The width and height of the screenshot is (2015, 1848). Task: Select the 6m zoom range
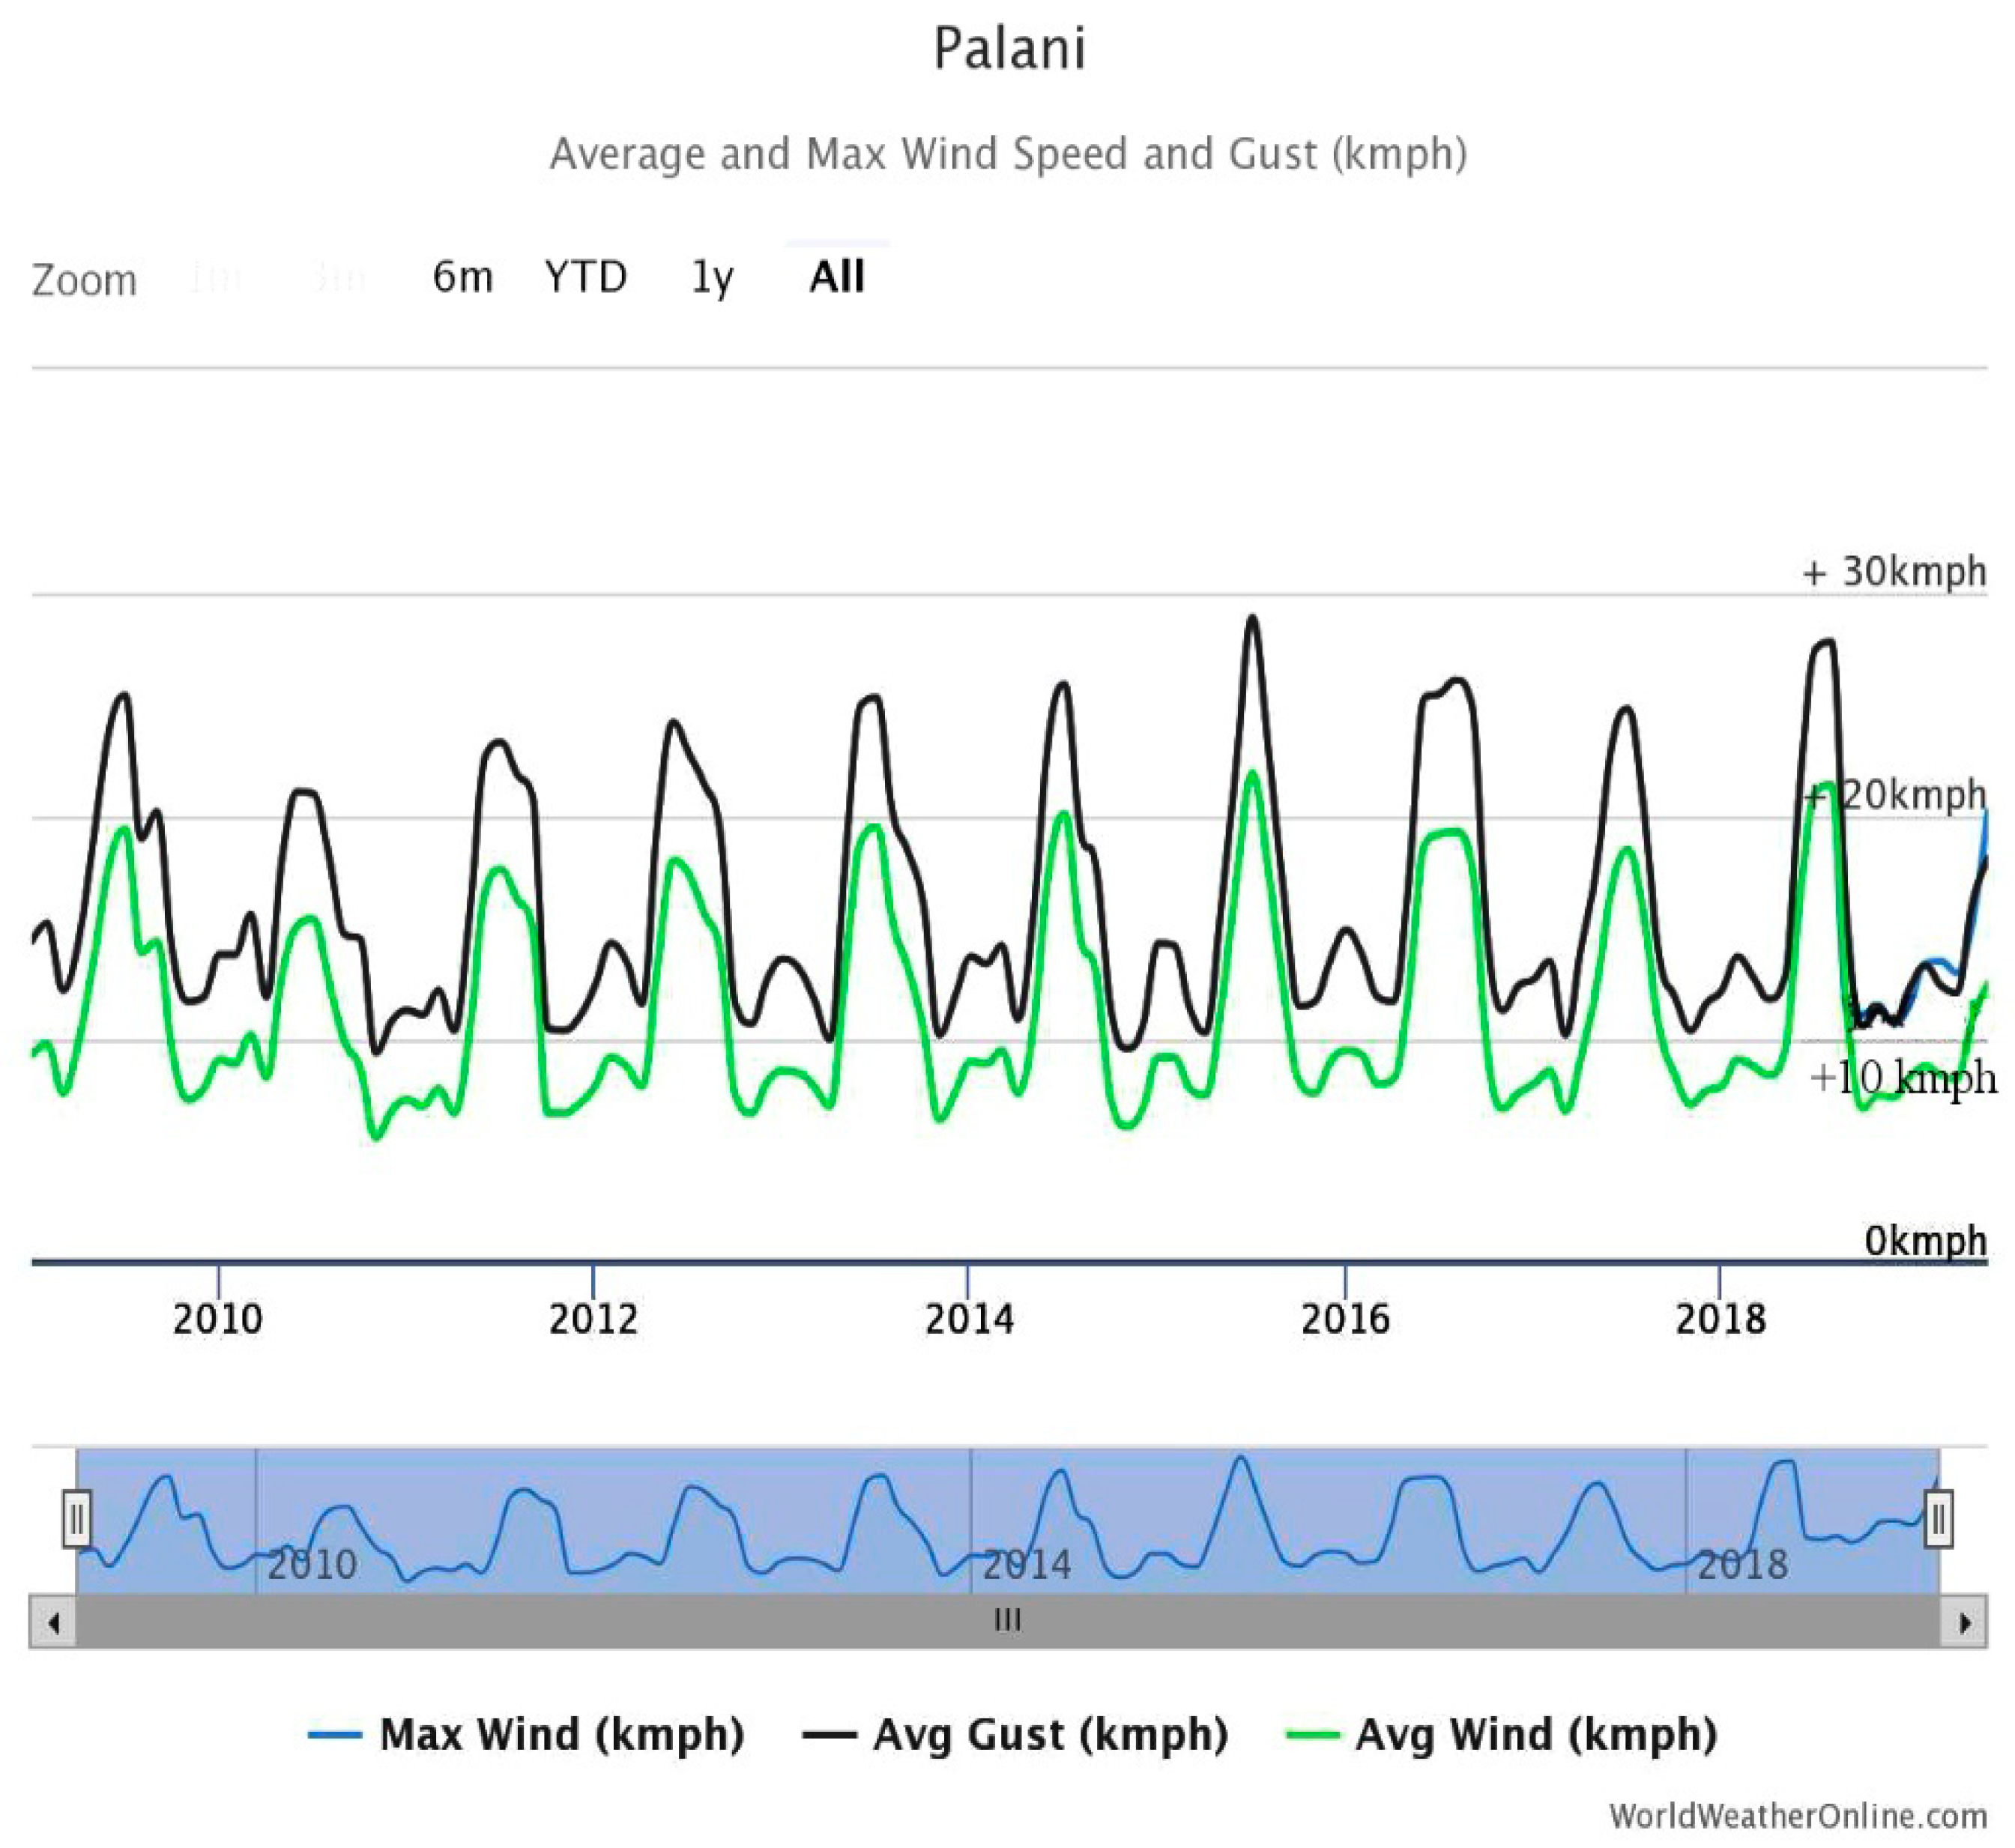(x=462, y=277)
